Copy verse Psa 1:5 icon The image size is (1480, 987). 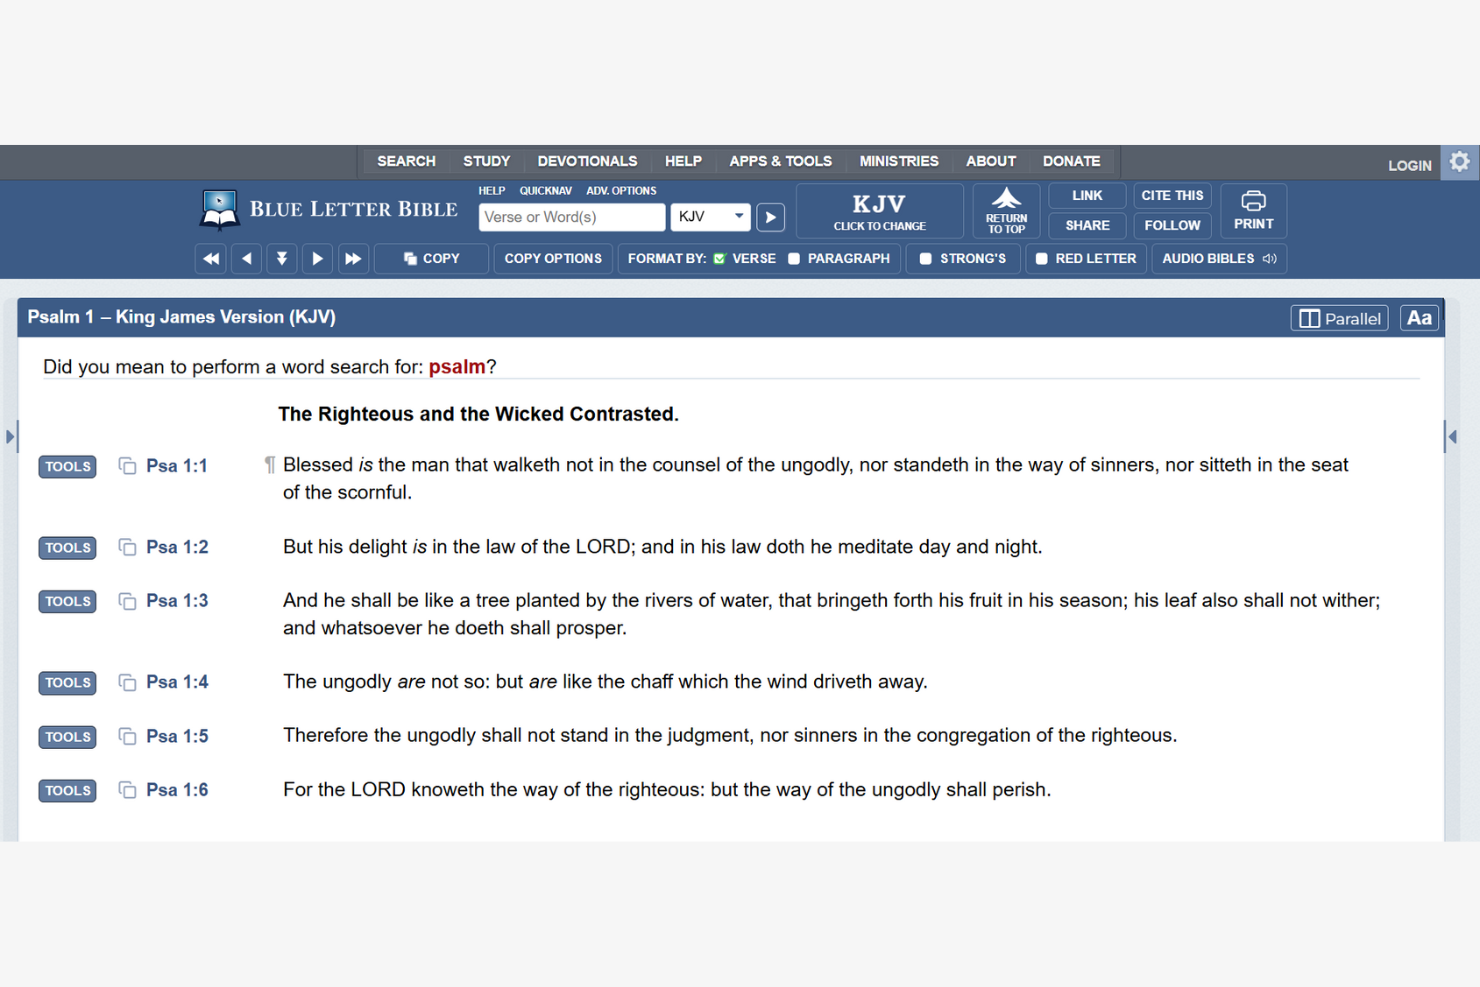click(x=127, y=736)
